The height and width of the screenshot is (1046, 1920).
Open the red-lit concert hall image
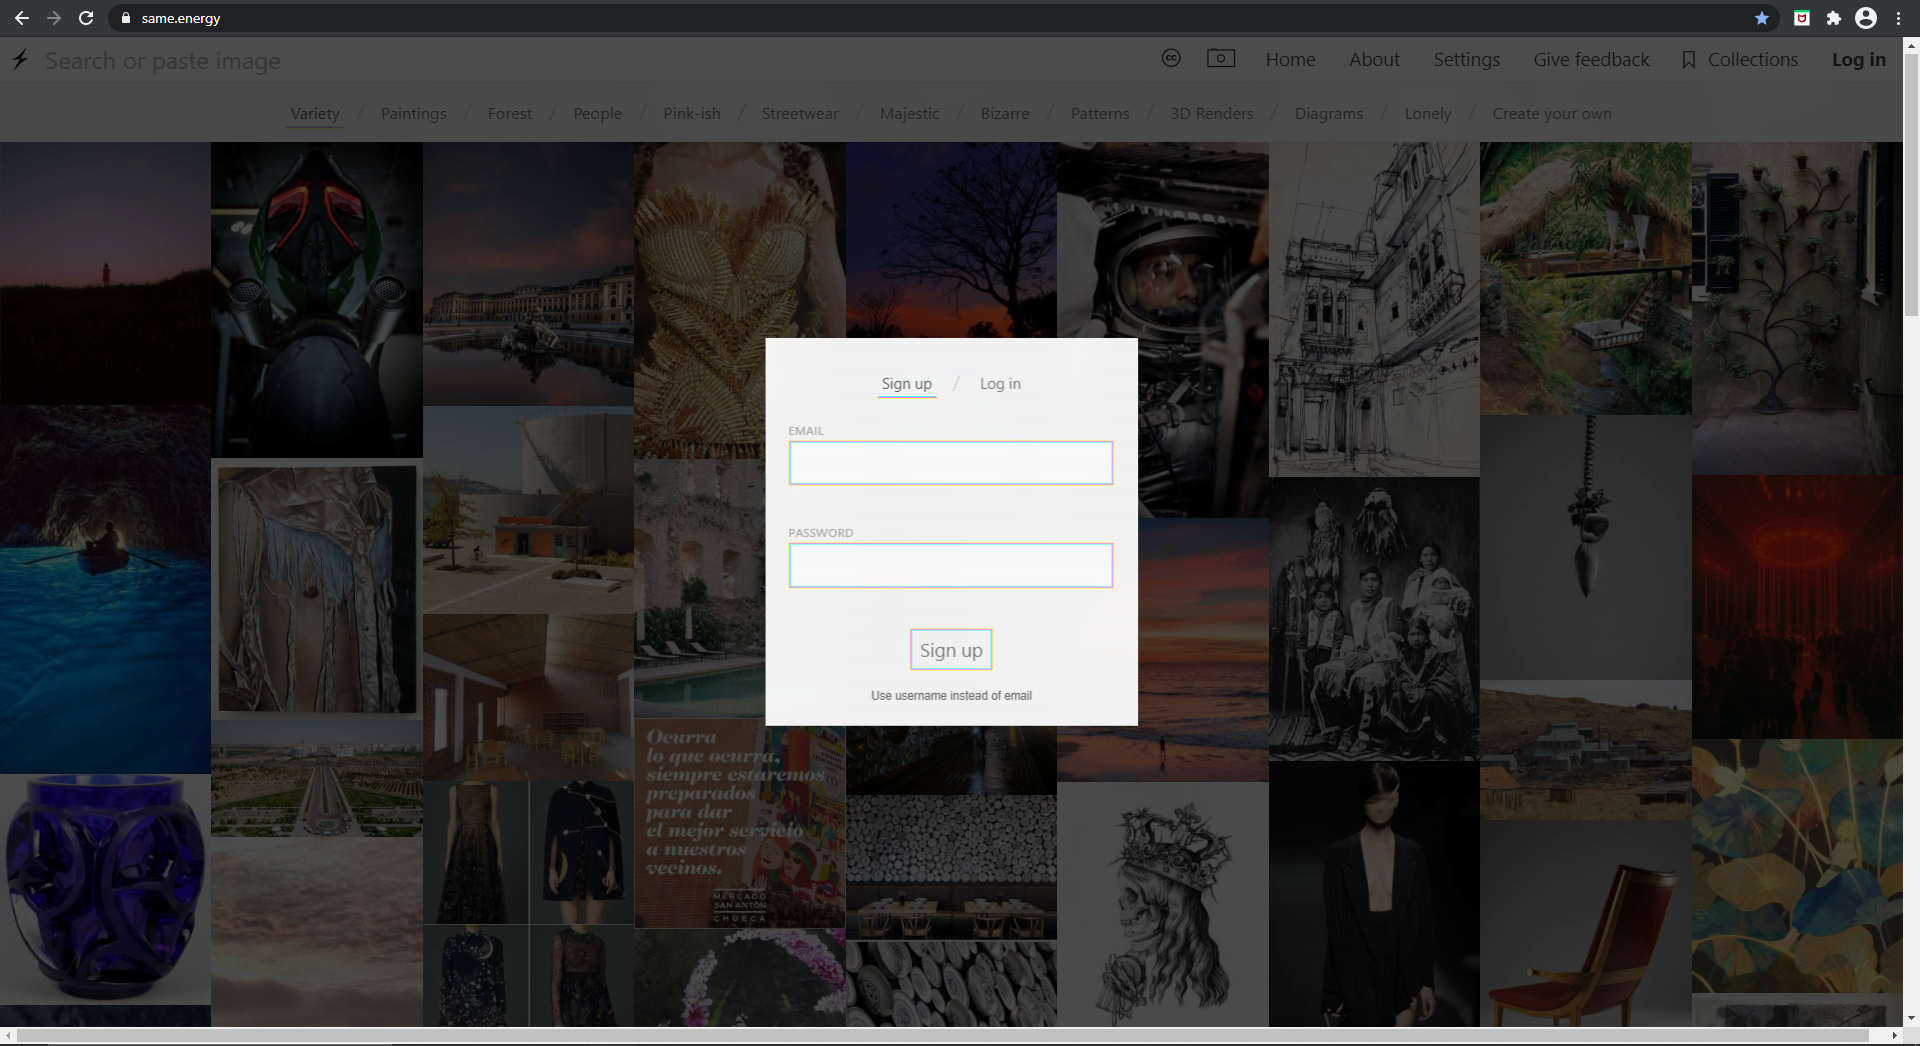pos(1797,607)
